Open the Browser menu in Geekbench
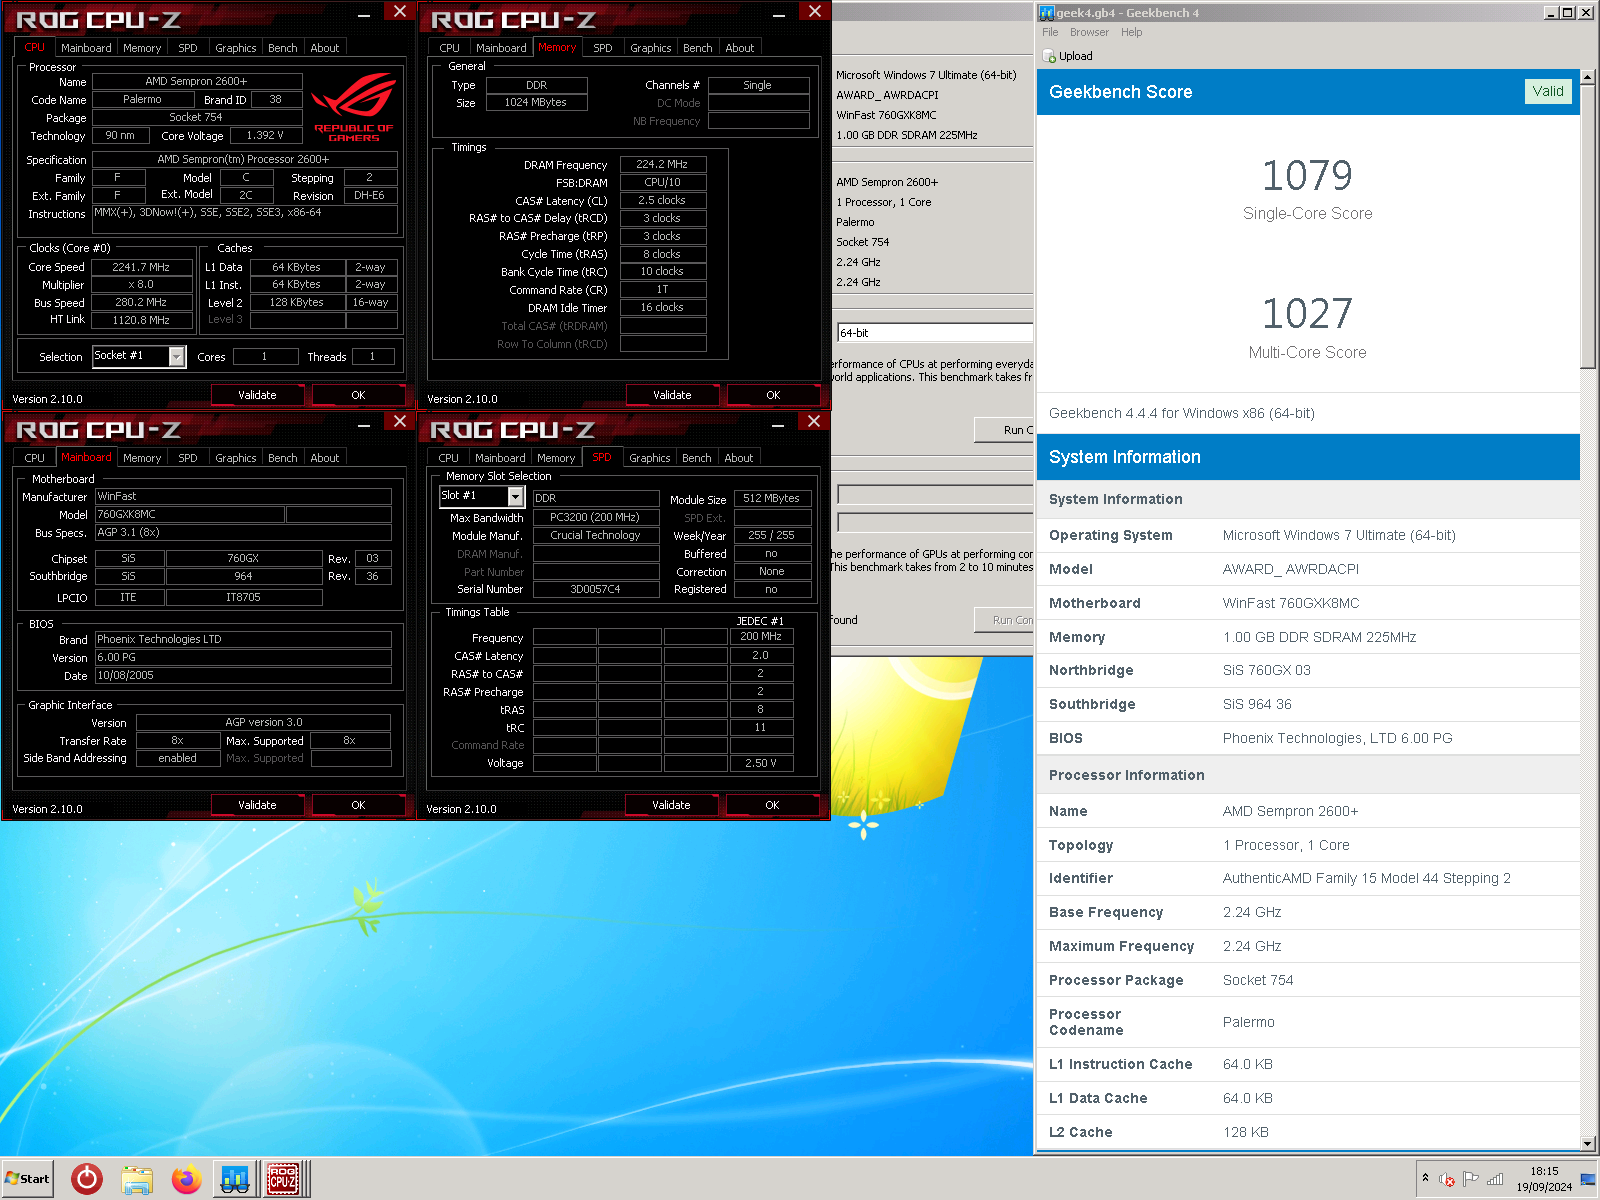The height and width of the screenshot is (1200, 1600). coord(1089,32)
